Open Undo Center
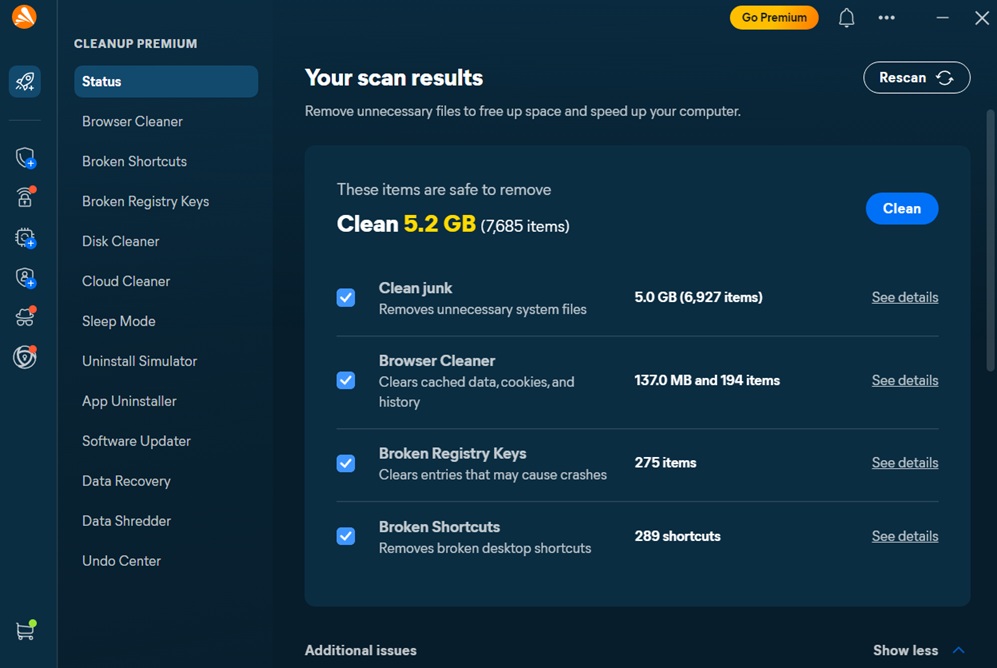Screen dimensions: 997x668 tap(121, 561)
